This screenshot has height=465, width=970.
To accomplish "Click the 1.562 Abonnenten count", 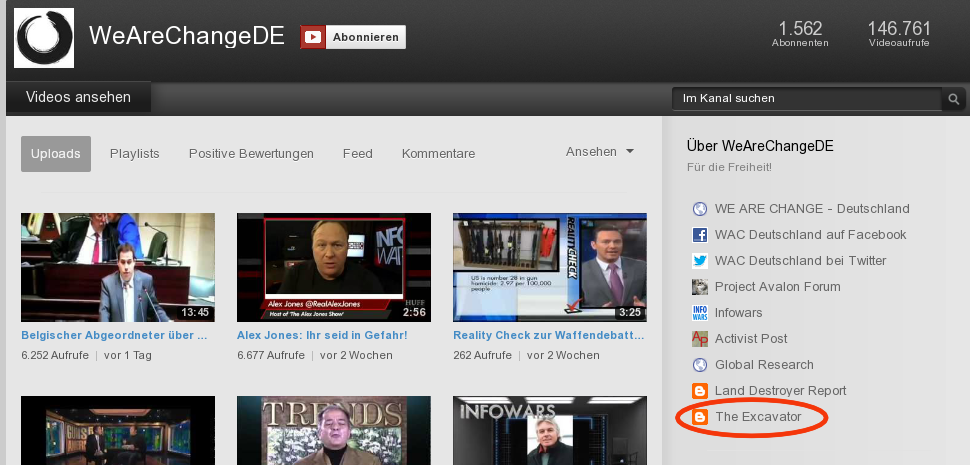I will coord(800,33).
